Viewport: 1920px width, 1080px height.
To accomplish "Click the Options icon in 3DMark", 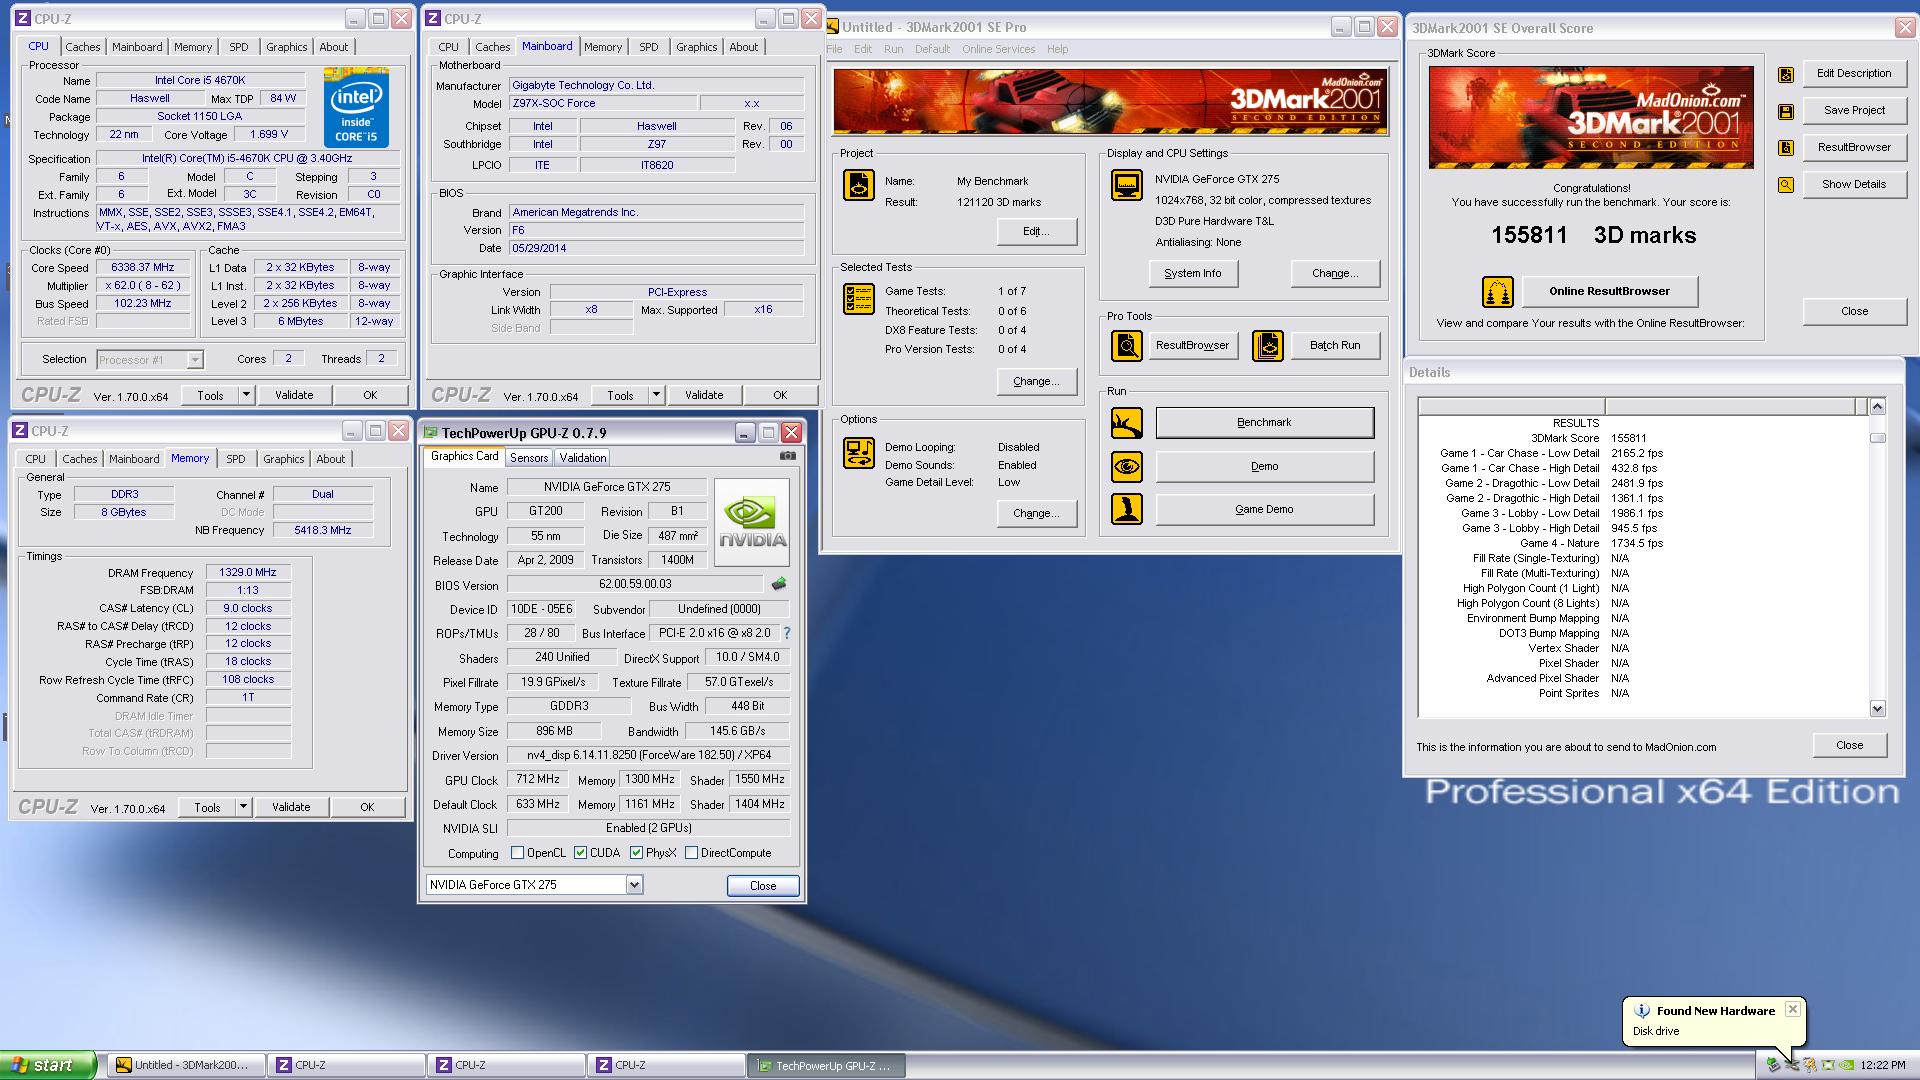I will pos(859,453).
